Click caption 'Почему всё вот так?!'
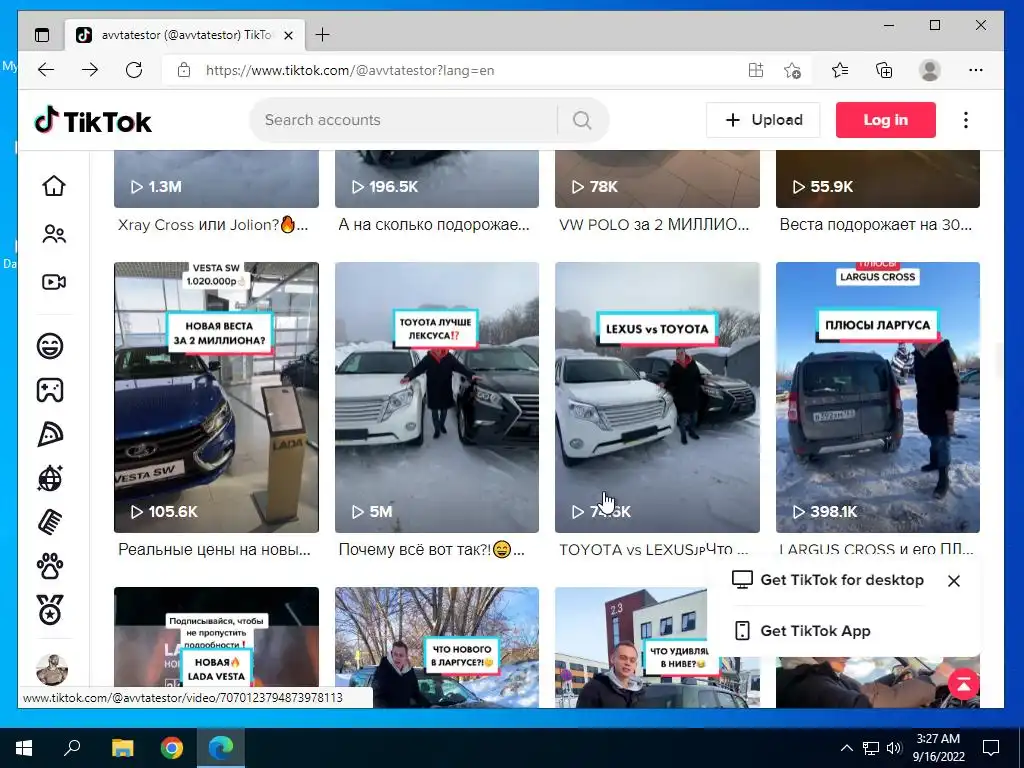Image resolution: width=1024 pixels, height=768 pixels. point(432,550)
